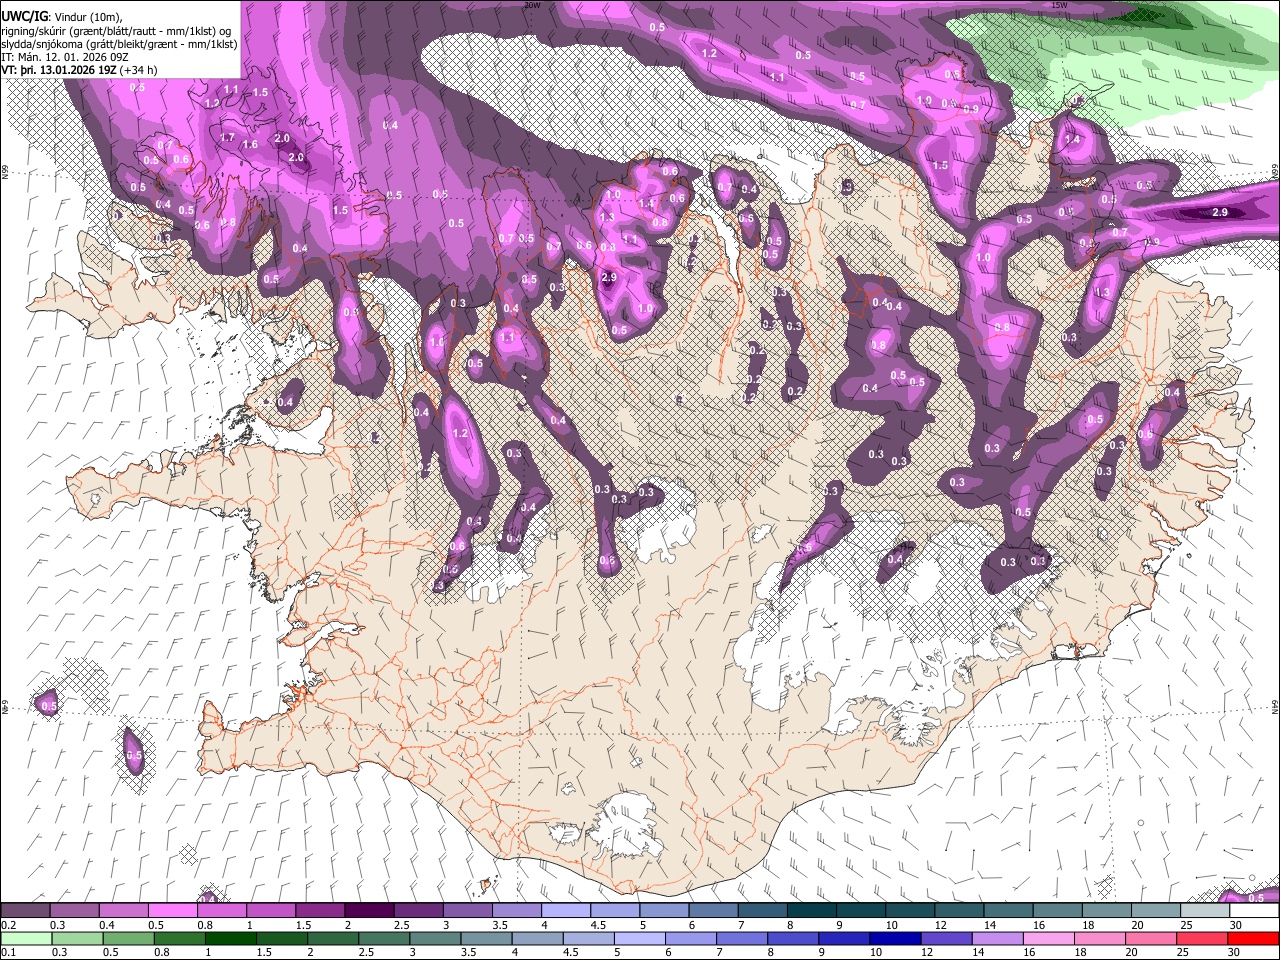Click the 0.2 label under the upper legend
The image size is (1280, 960).
tap(7, 925)
